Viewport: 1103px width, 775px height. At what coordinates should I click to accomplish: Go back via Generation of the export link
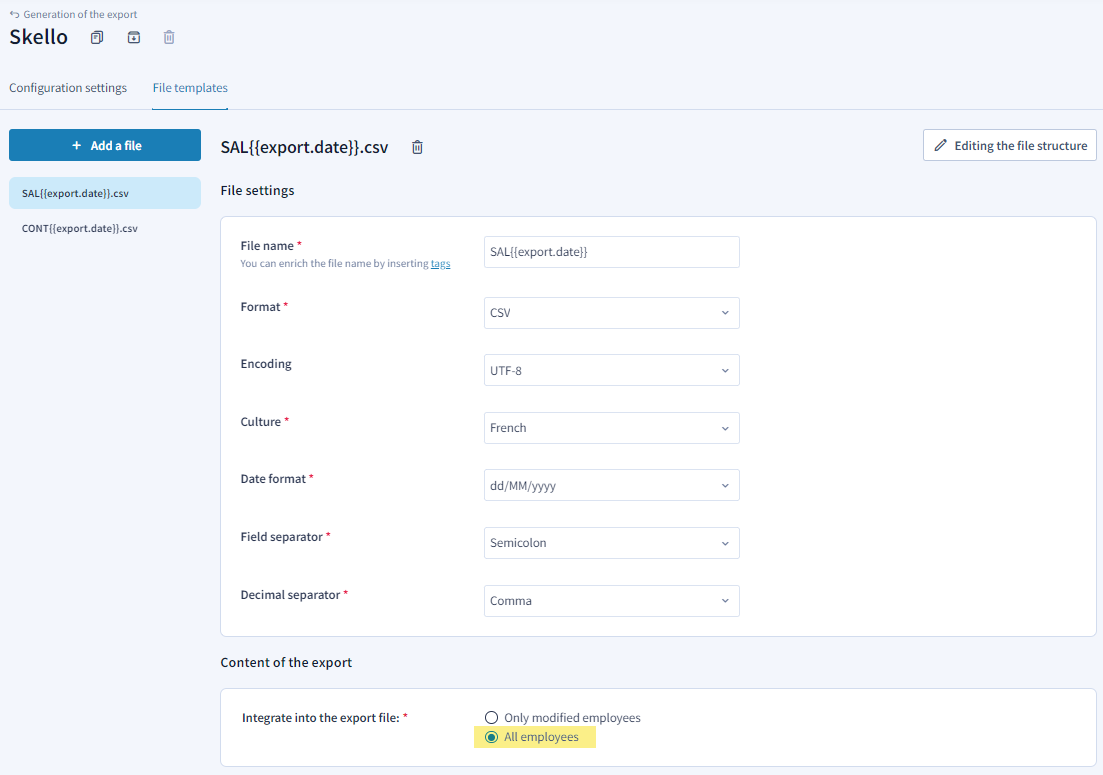click(x=80, y=14)
